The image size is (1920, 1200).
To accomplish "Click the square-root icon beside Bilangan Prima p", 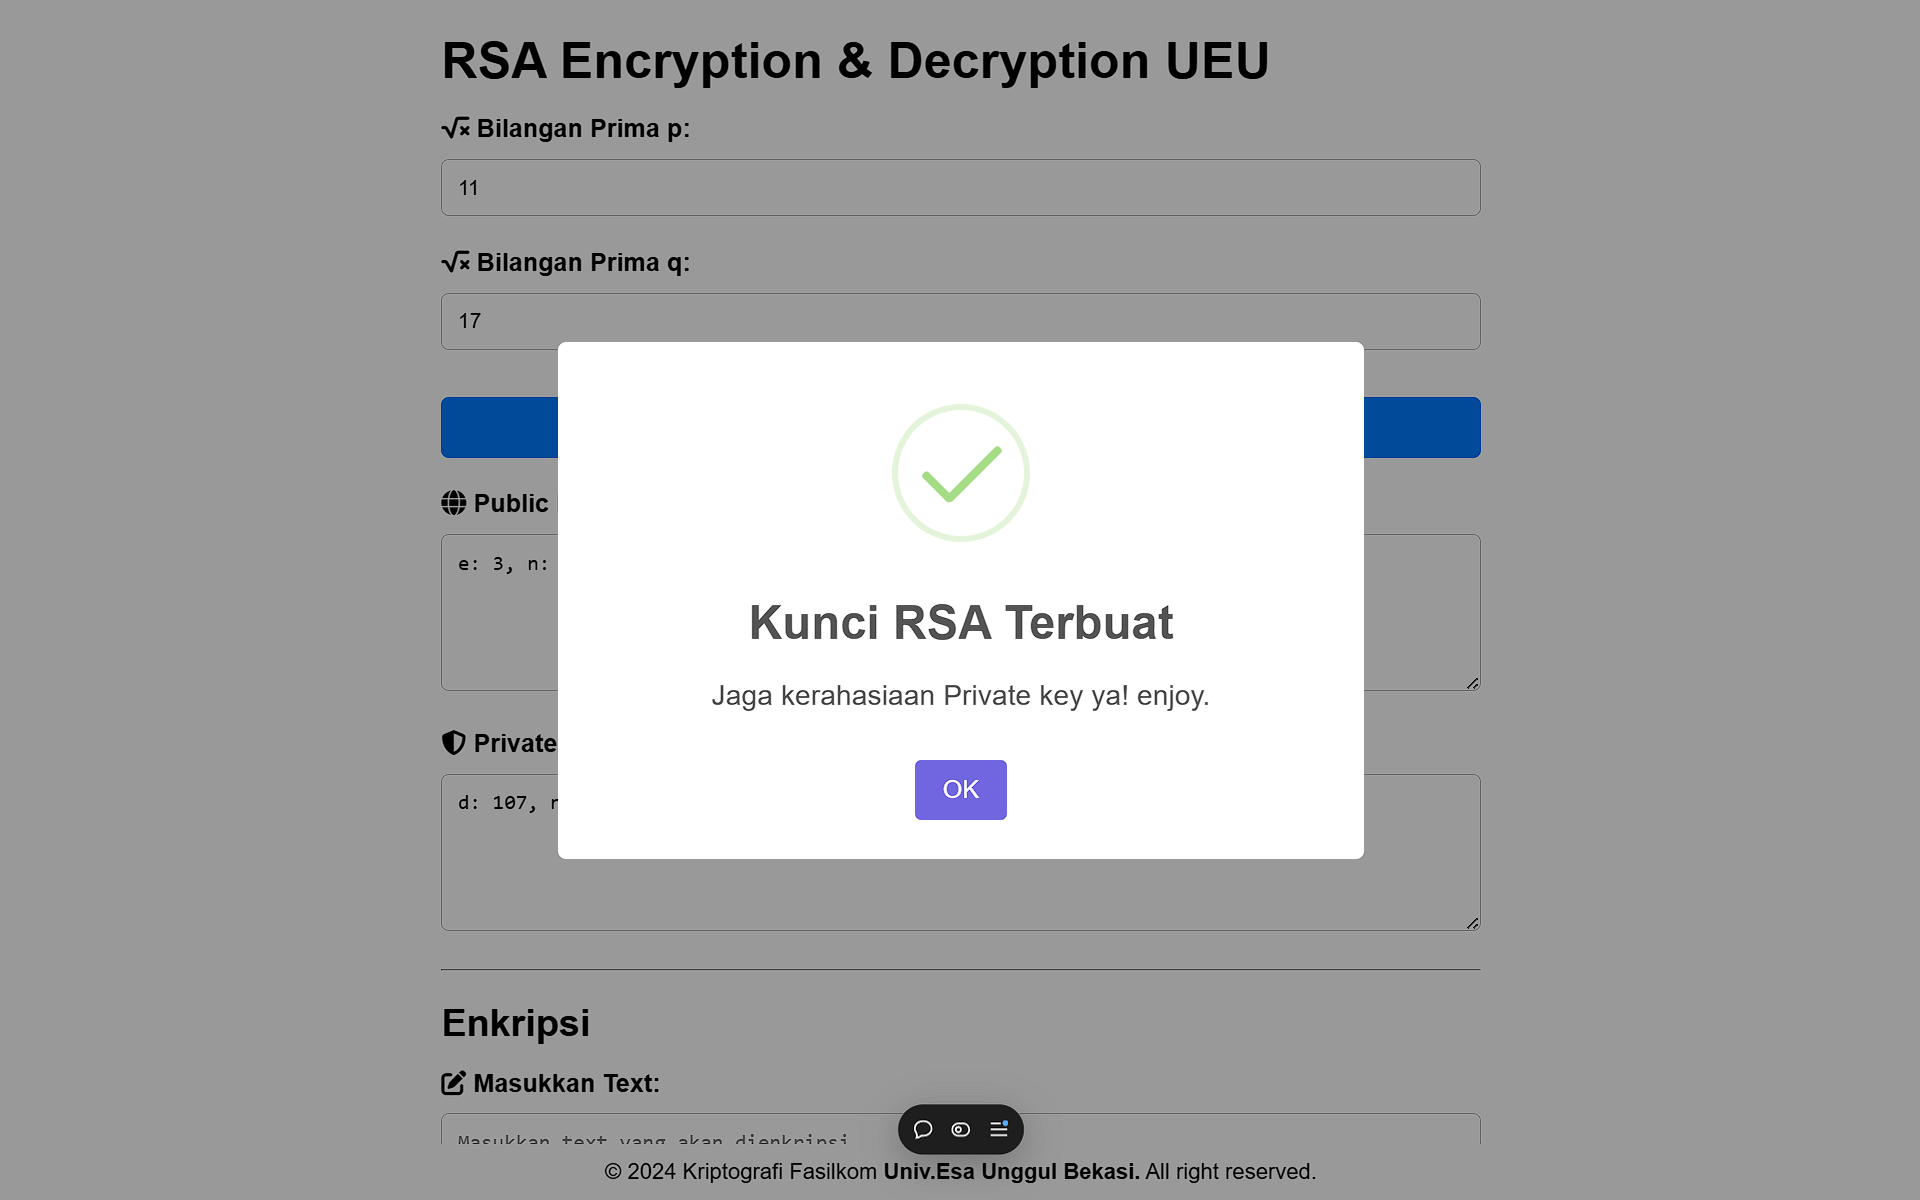I will click(455, 129).
